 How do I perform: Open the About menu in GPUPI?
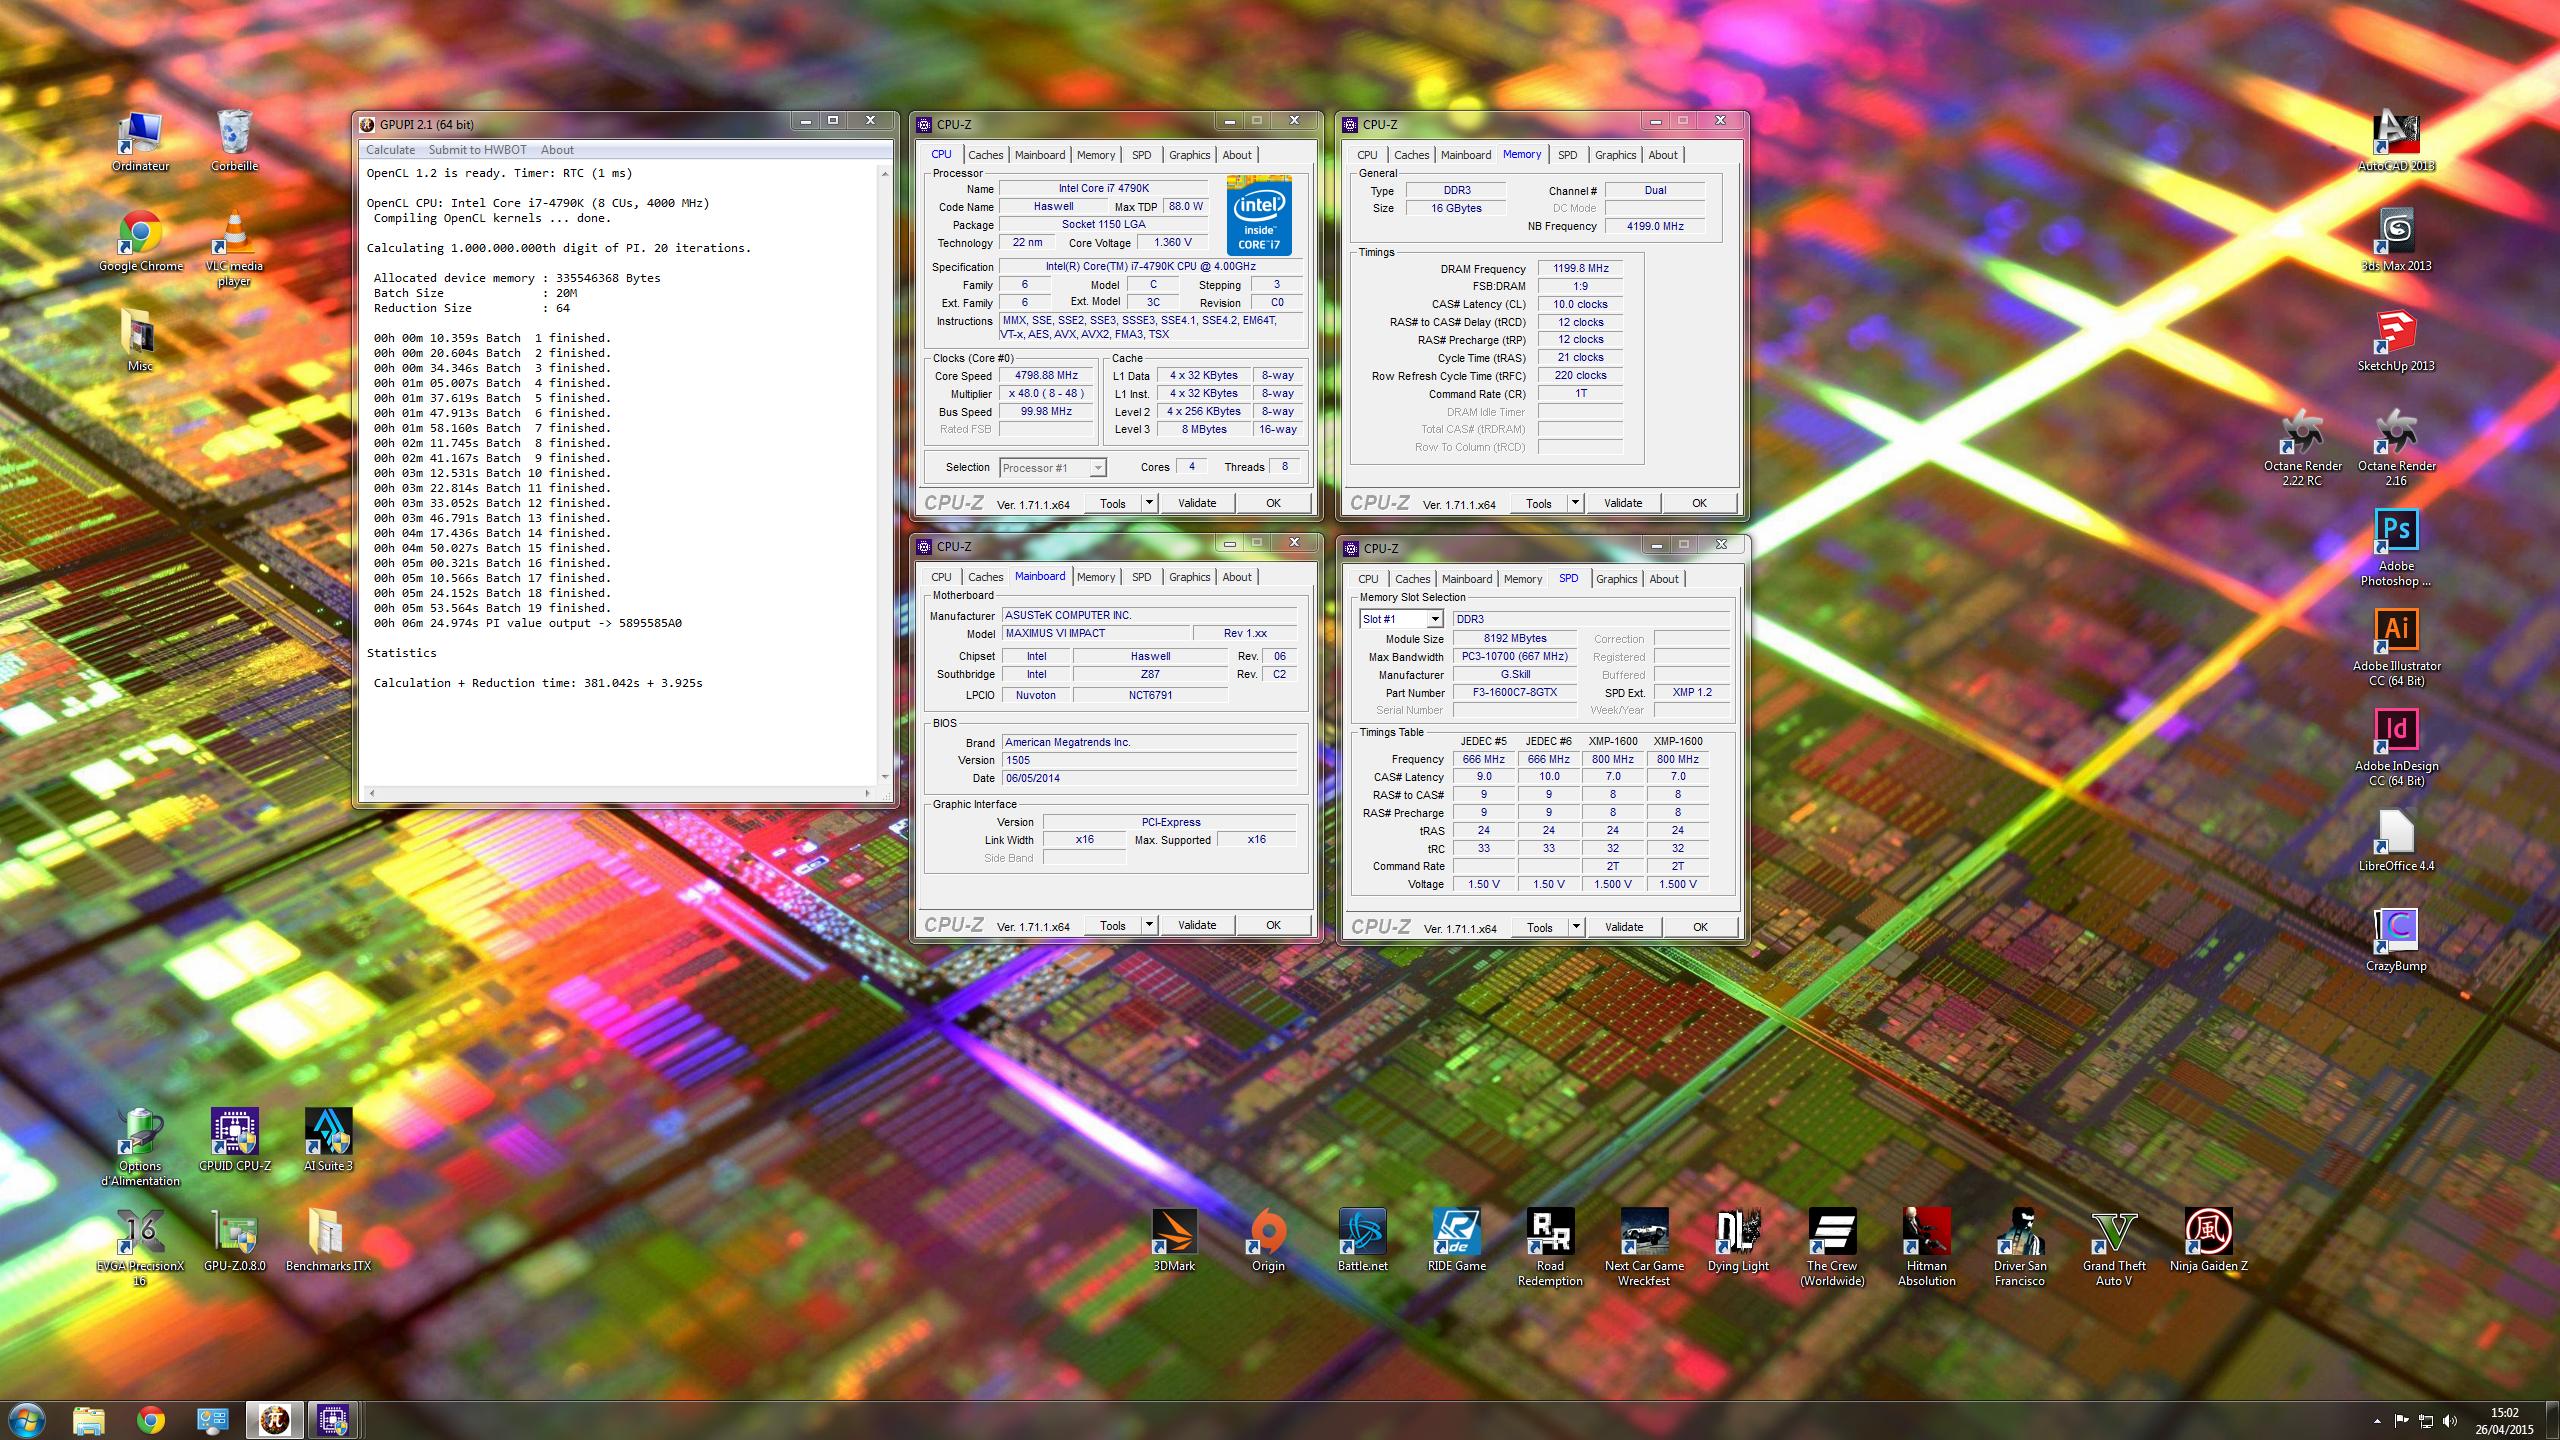click(557, 150)
